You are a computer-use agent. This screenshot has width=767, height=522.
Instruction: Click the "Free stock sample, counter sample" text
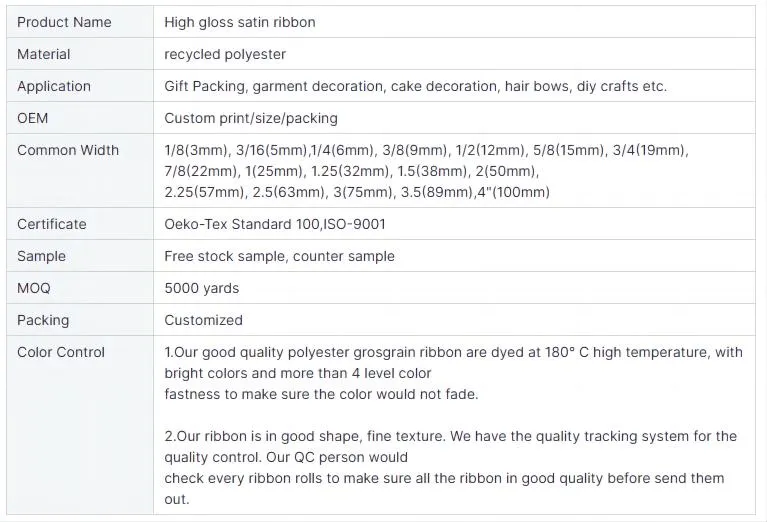(x=279, y=256)
